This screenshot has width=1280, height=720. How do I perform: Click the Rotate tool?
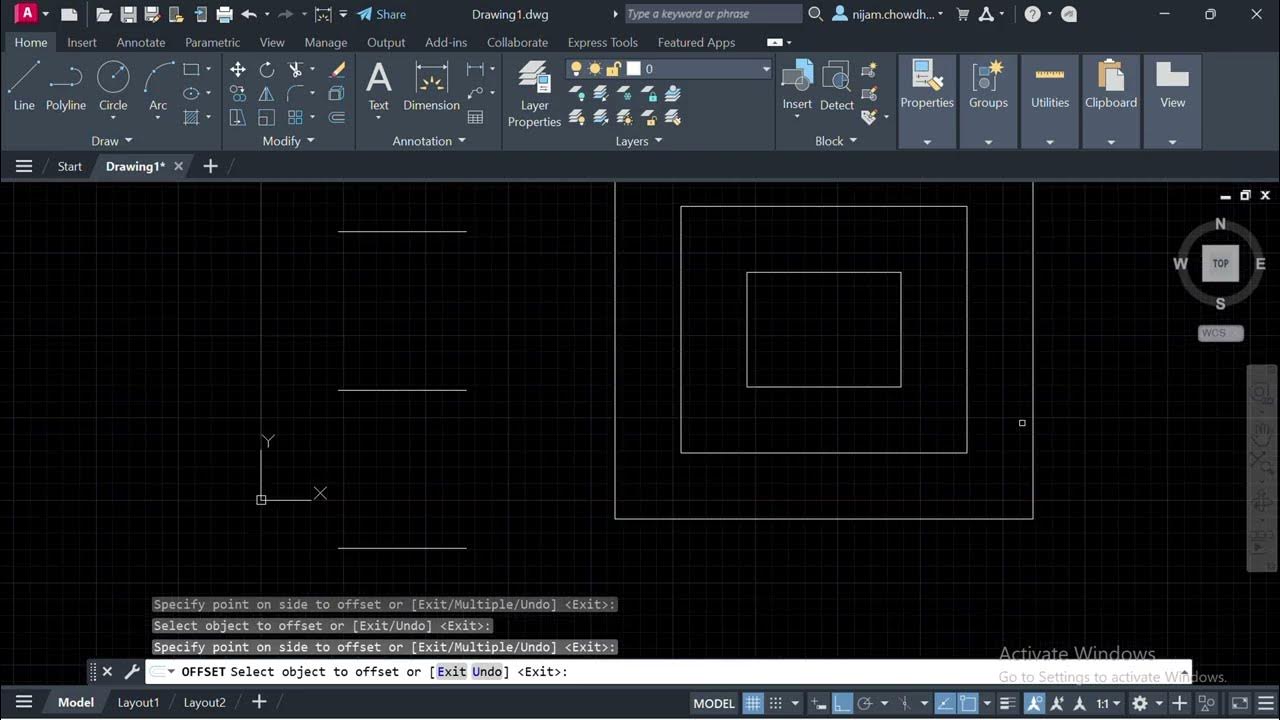[267, 69]
